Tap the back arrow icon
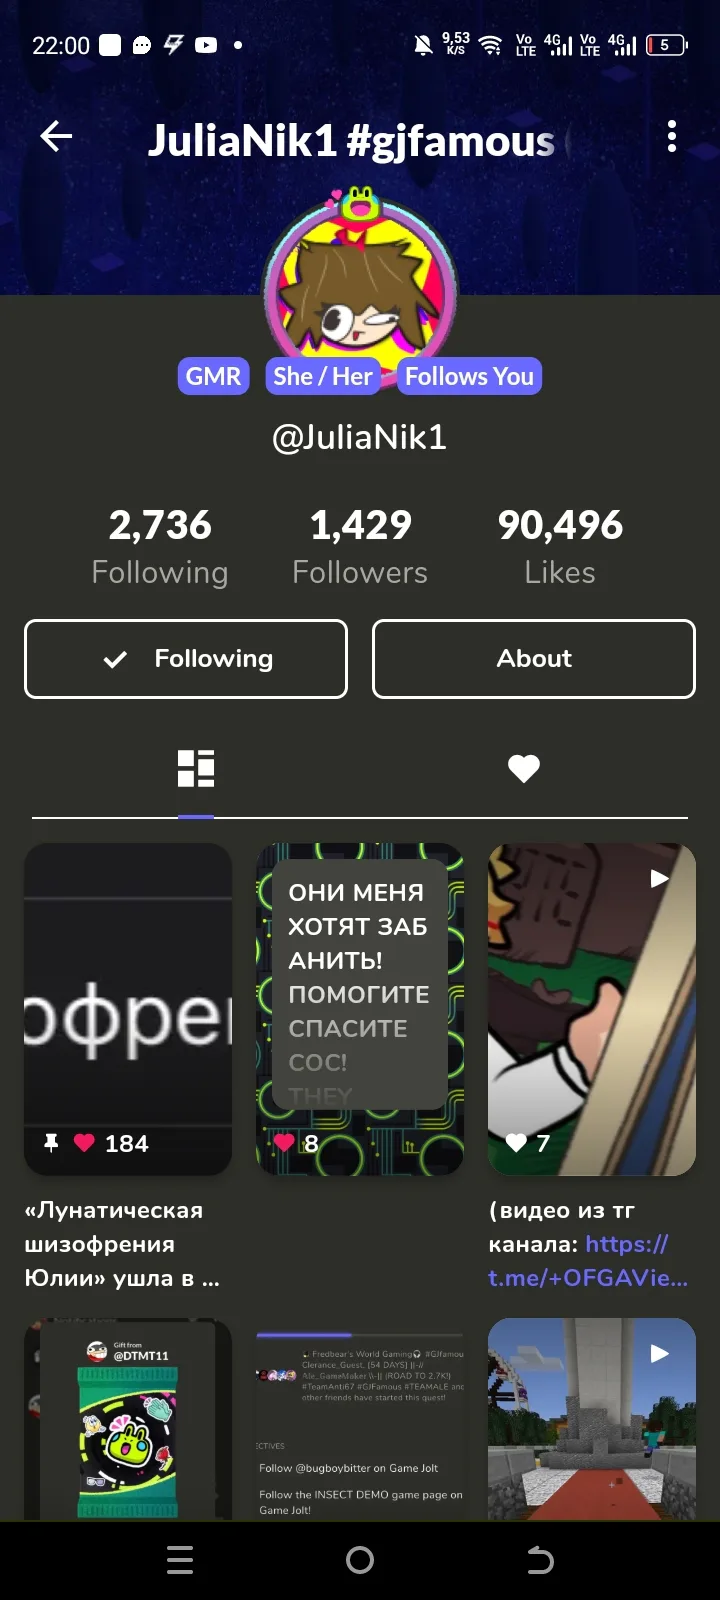This screenshot has height=1600, width=720. pyautogui.click(x=56, y=137)
